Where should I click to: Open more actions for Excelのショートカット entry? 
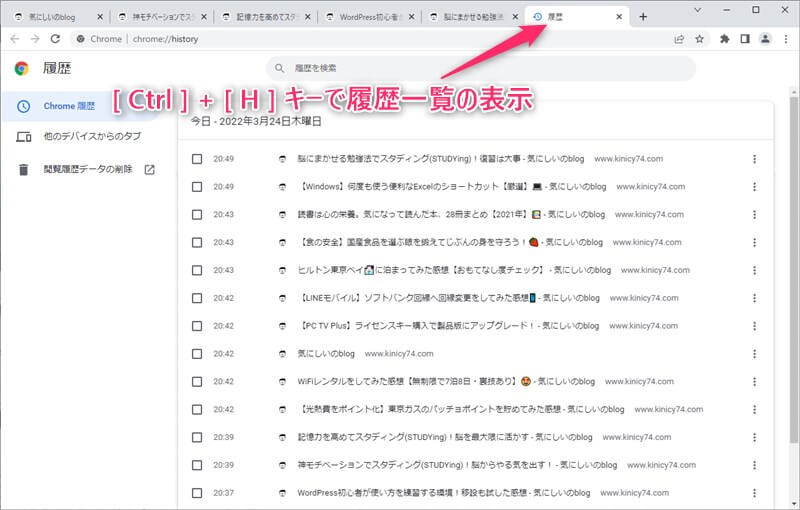(x=754, y=187)
